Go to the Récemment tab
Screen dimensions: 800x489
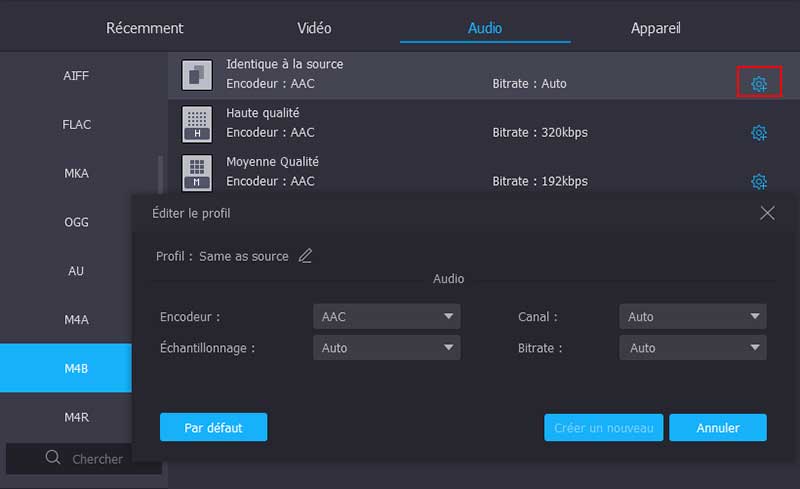pos(145,28)
